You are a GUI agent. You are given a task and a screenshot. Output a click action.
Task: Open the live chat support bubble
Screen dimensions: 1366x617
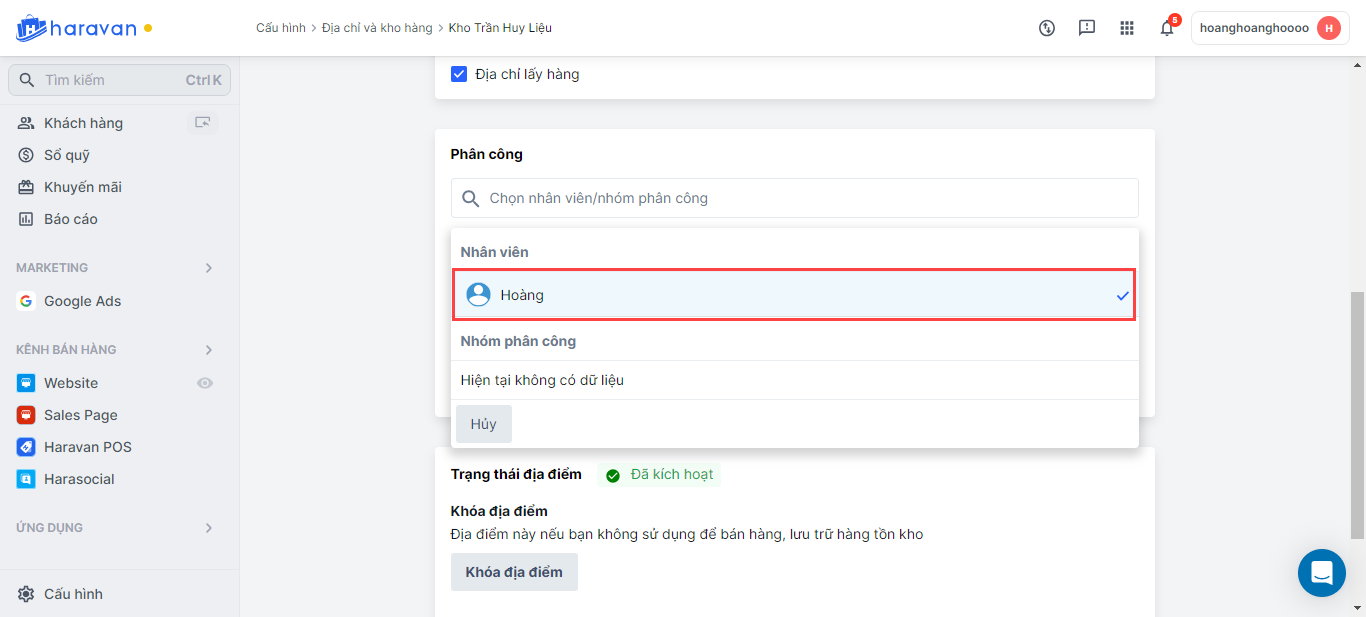point(1321,573)
